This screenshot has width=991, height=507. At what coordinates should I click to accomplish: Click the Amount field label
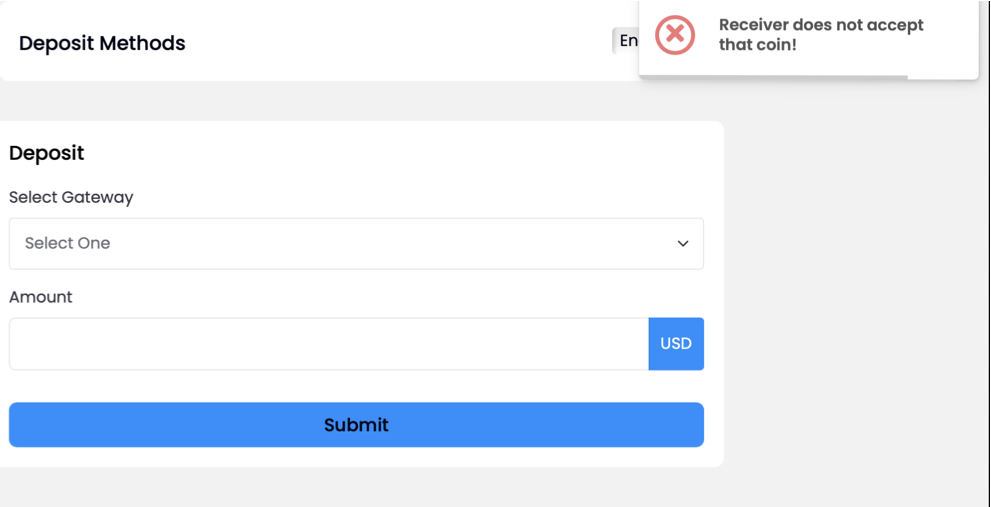pos(41,297)
